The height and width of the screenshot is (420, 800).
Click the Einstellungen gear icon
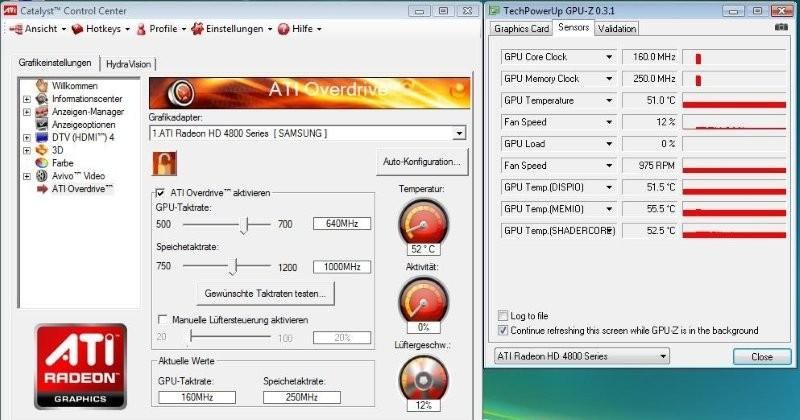[197, 29]
